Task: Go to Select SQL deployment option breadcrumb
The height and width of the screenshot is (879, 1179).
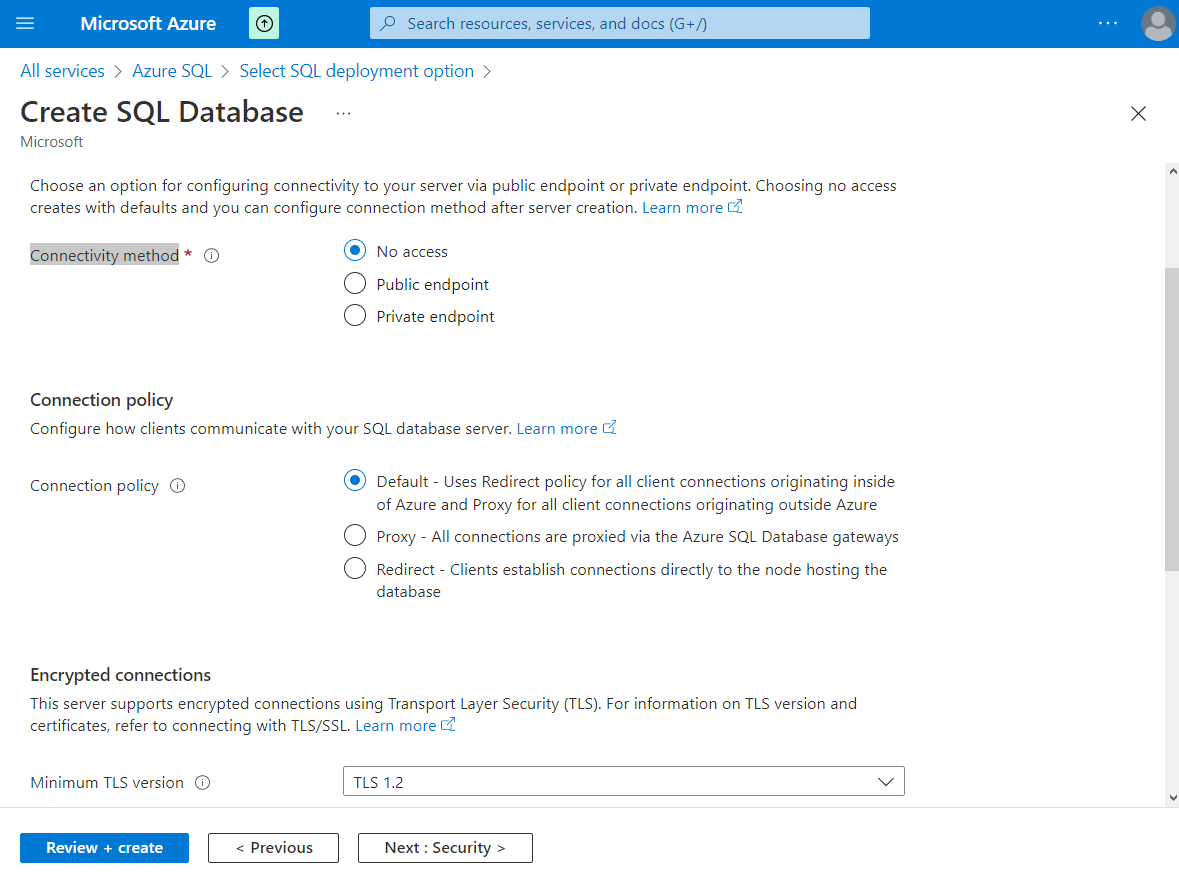Action: point(356,71)
